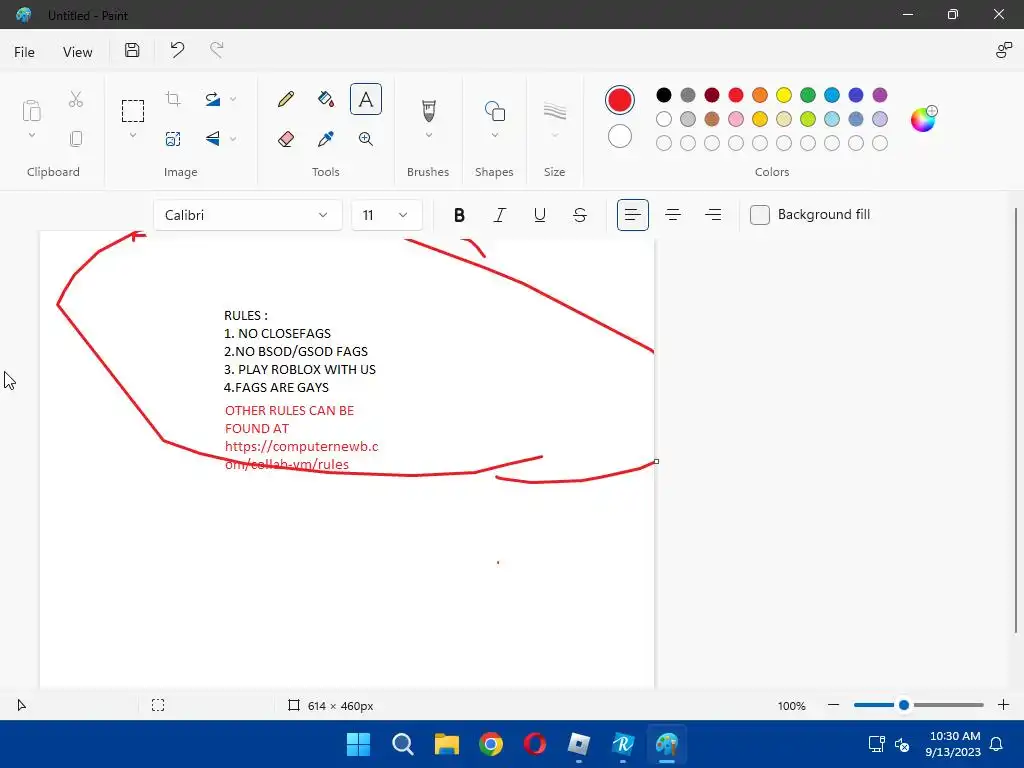Select the Text tool

366,99
